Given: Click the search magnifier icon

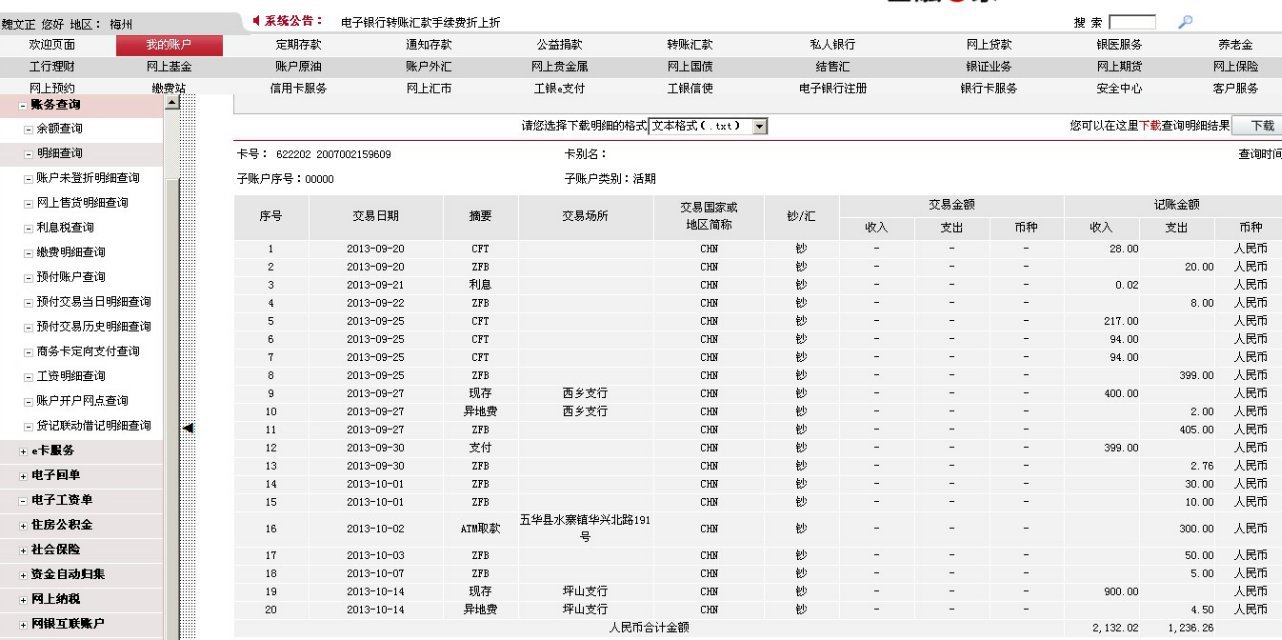Looking at the screenshot, I should pyautogui.click(x=1186, y=21).
